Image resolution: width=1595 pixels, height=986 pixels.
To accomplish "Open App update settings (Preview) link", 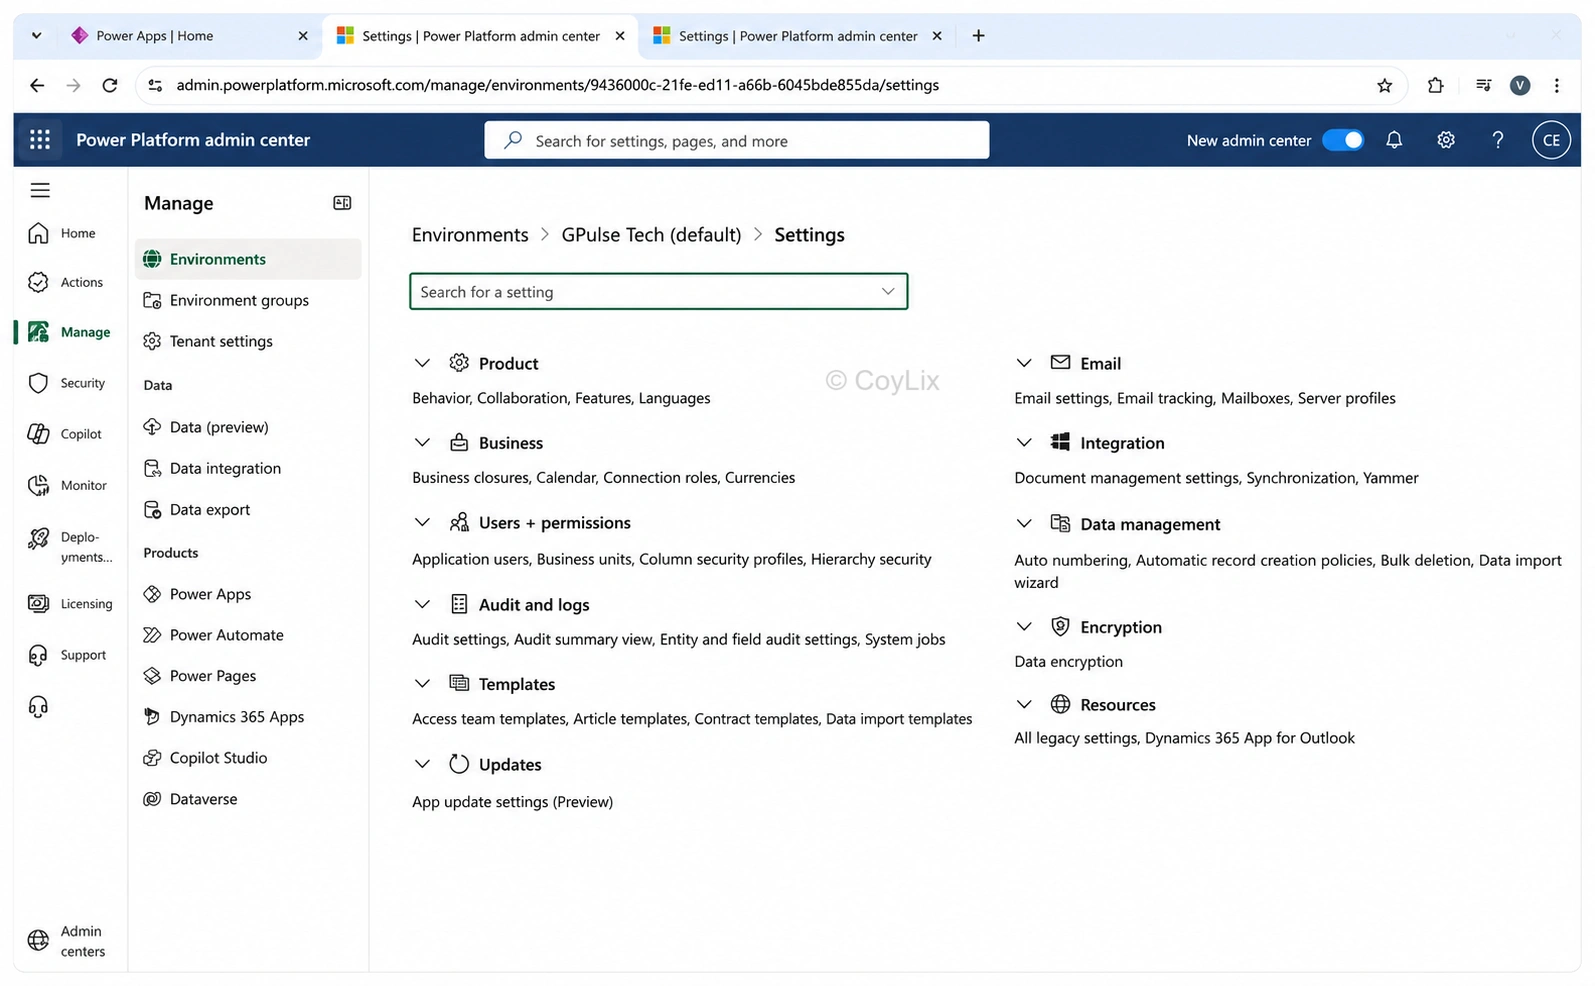I will coord(512,802).
